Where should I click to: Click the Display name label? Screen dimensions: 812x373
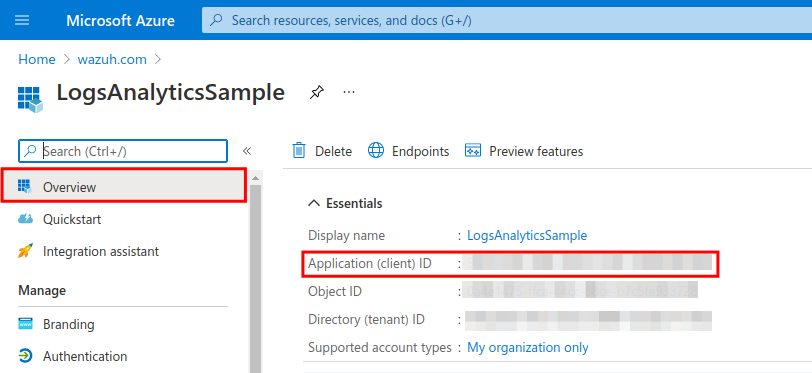(346, 236)
